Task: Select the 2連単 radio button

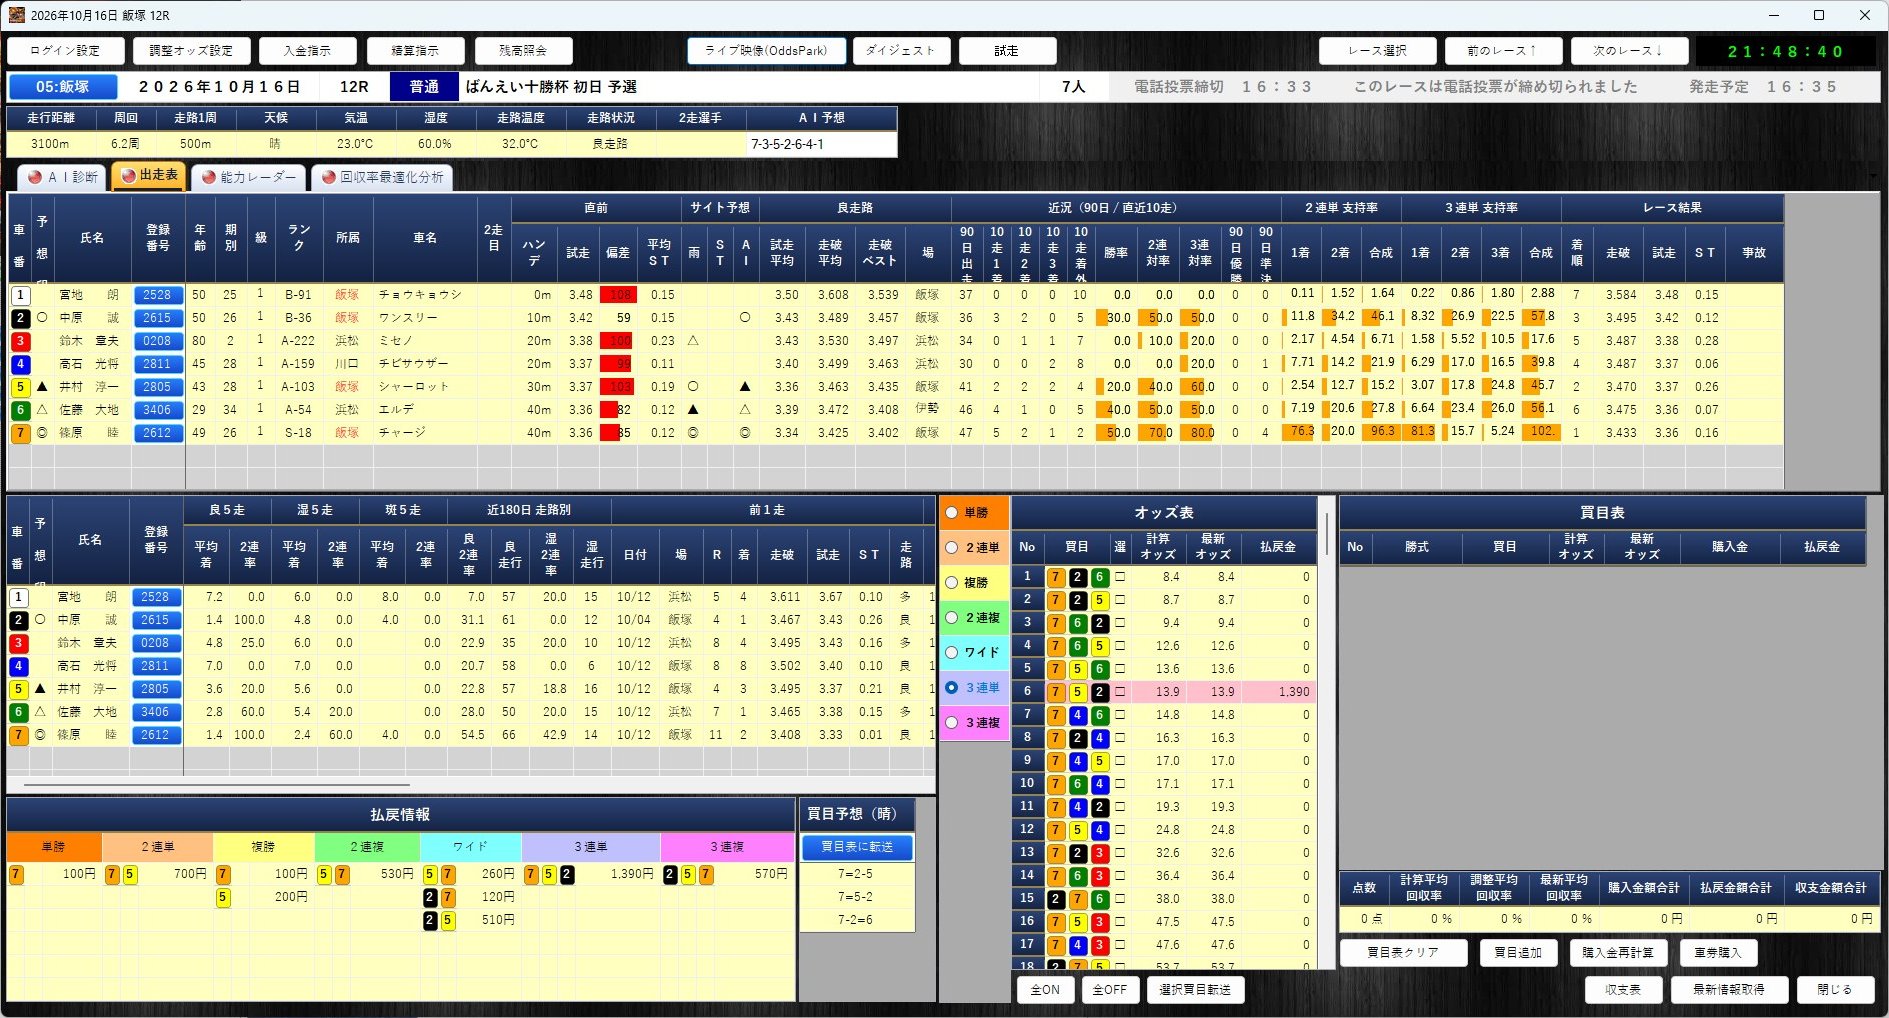Action: [x=952, y=548]
